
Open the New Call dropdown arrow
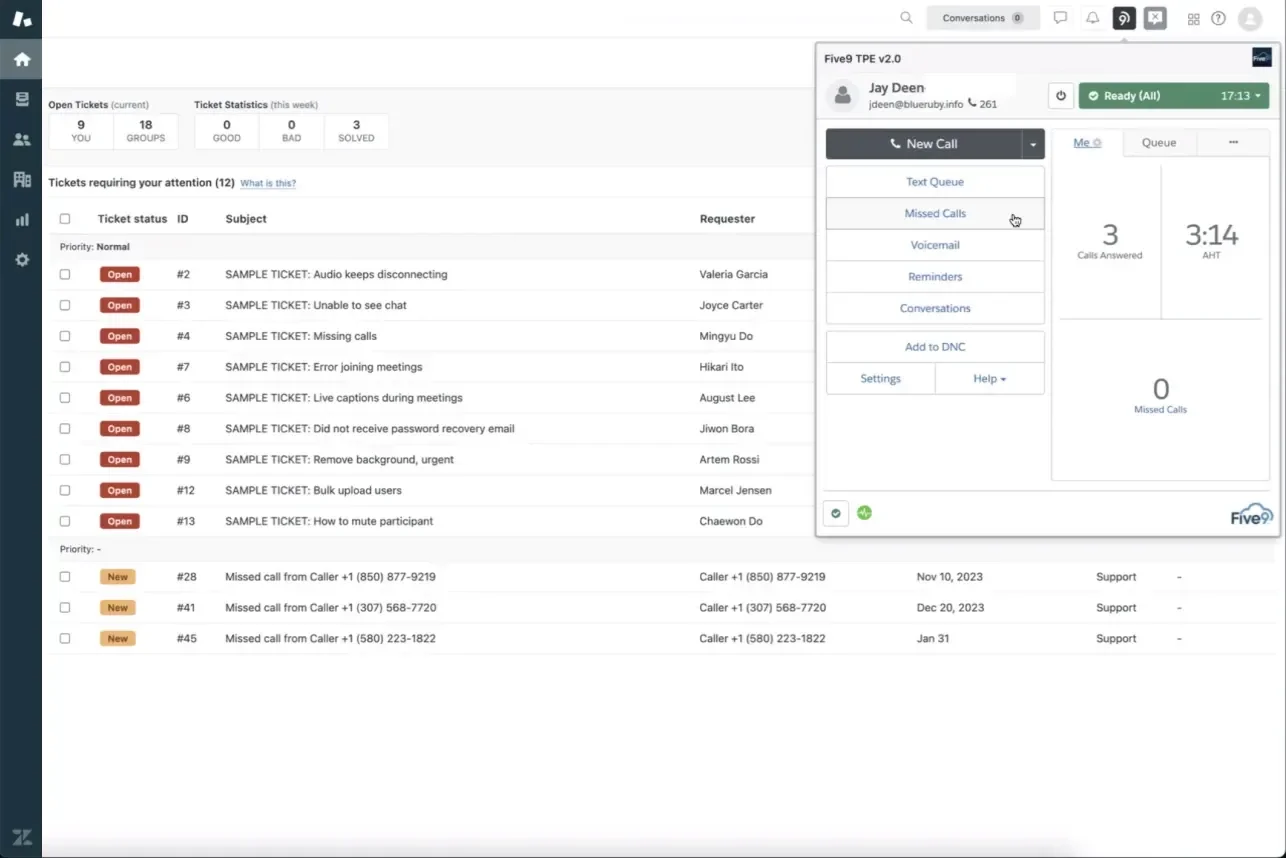(x=1032, y=143)
